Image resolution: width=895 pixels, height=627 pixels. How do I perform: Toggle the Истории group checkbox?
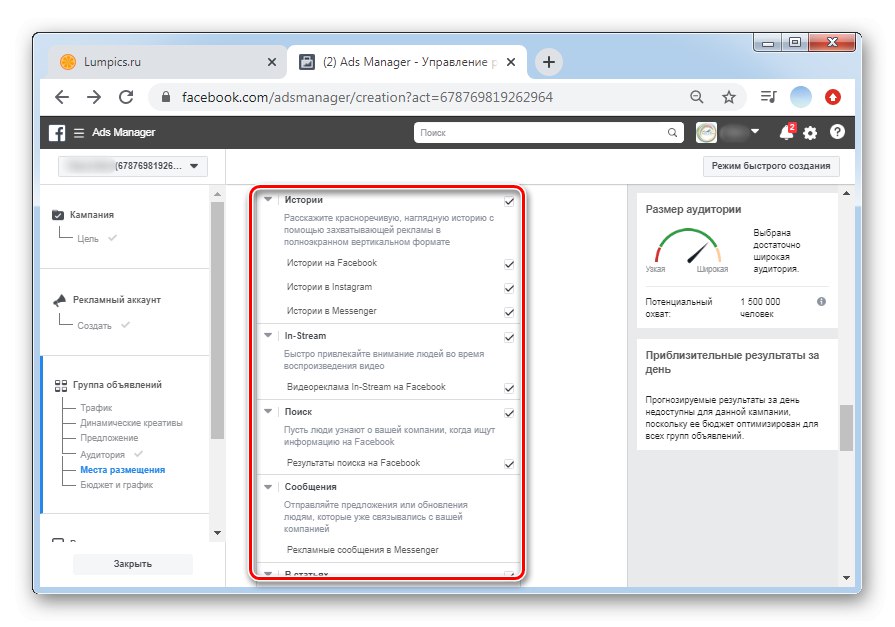509,201
